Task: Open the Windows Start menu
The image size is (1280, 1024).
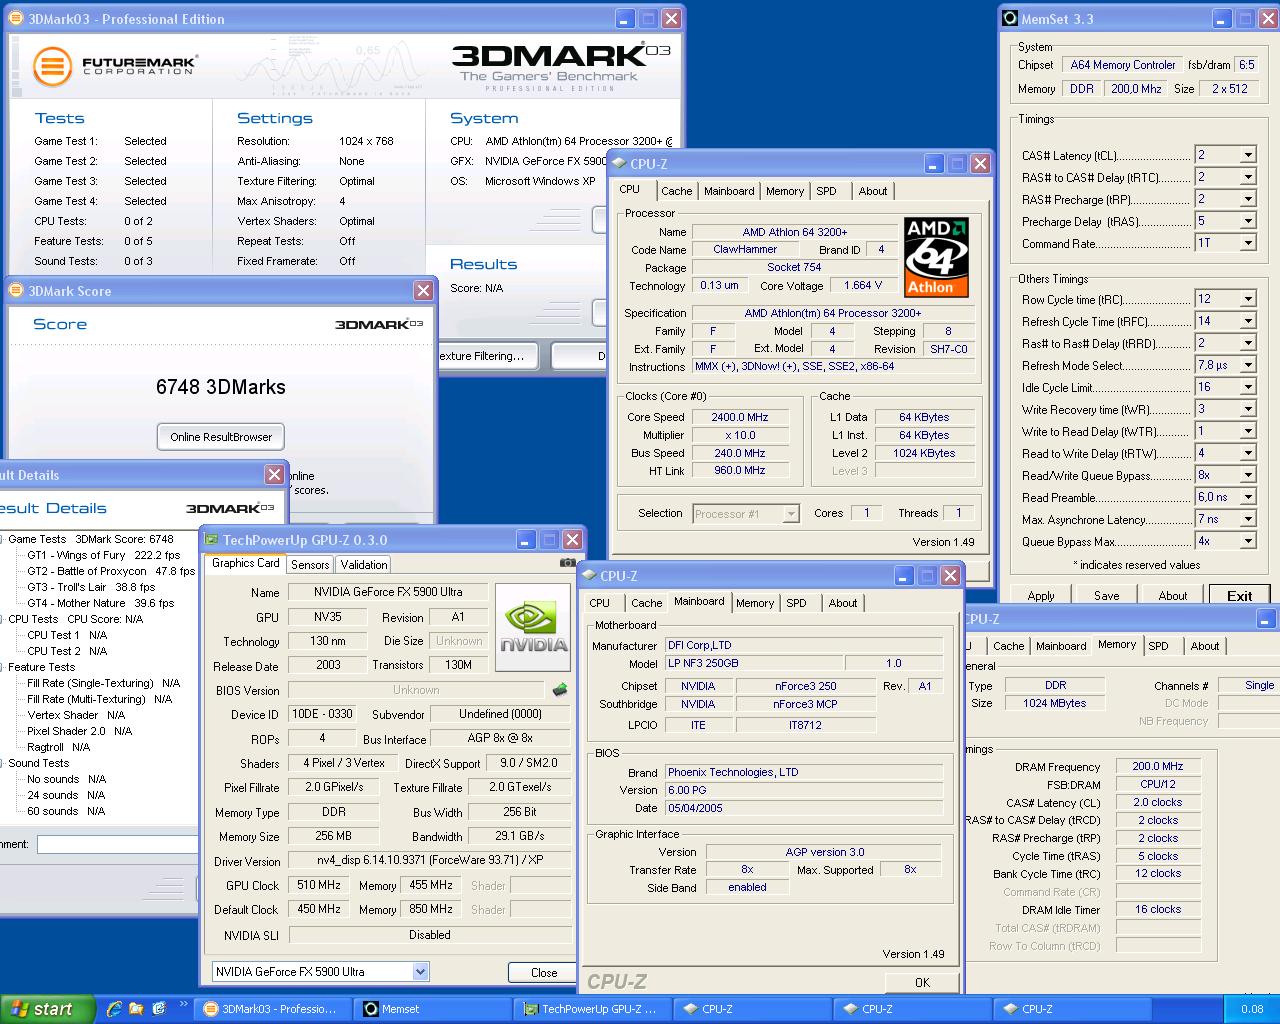Action: click(x=48, y=1009)
